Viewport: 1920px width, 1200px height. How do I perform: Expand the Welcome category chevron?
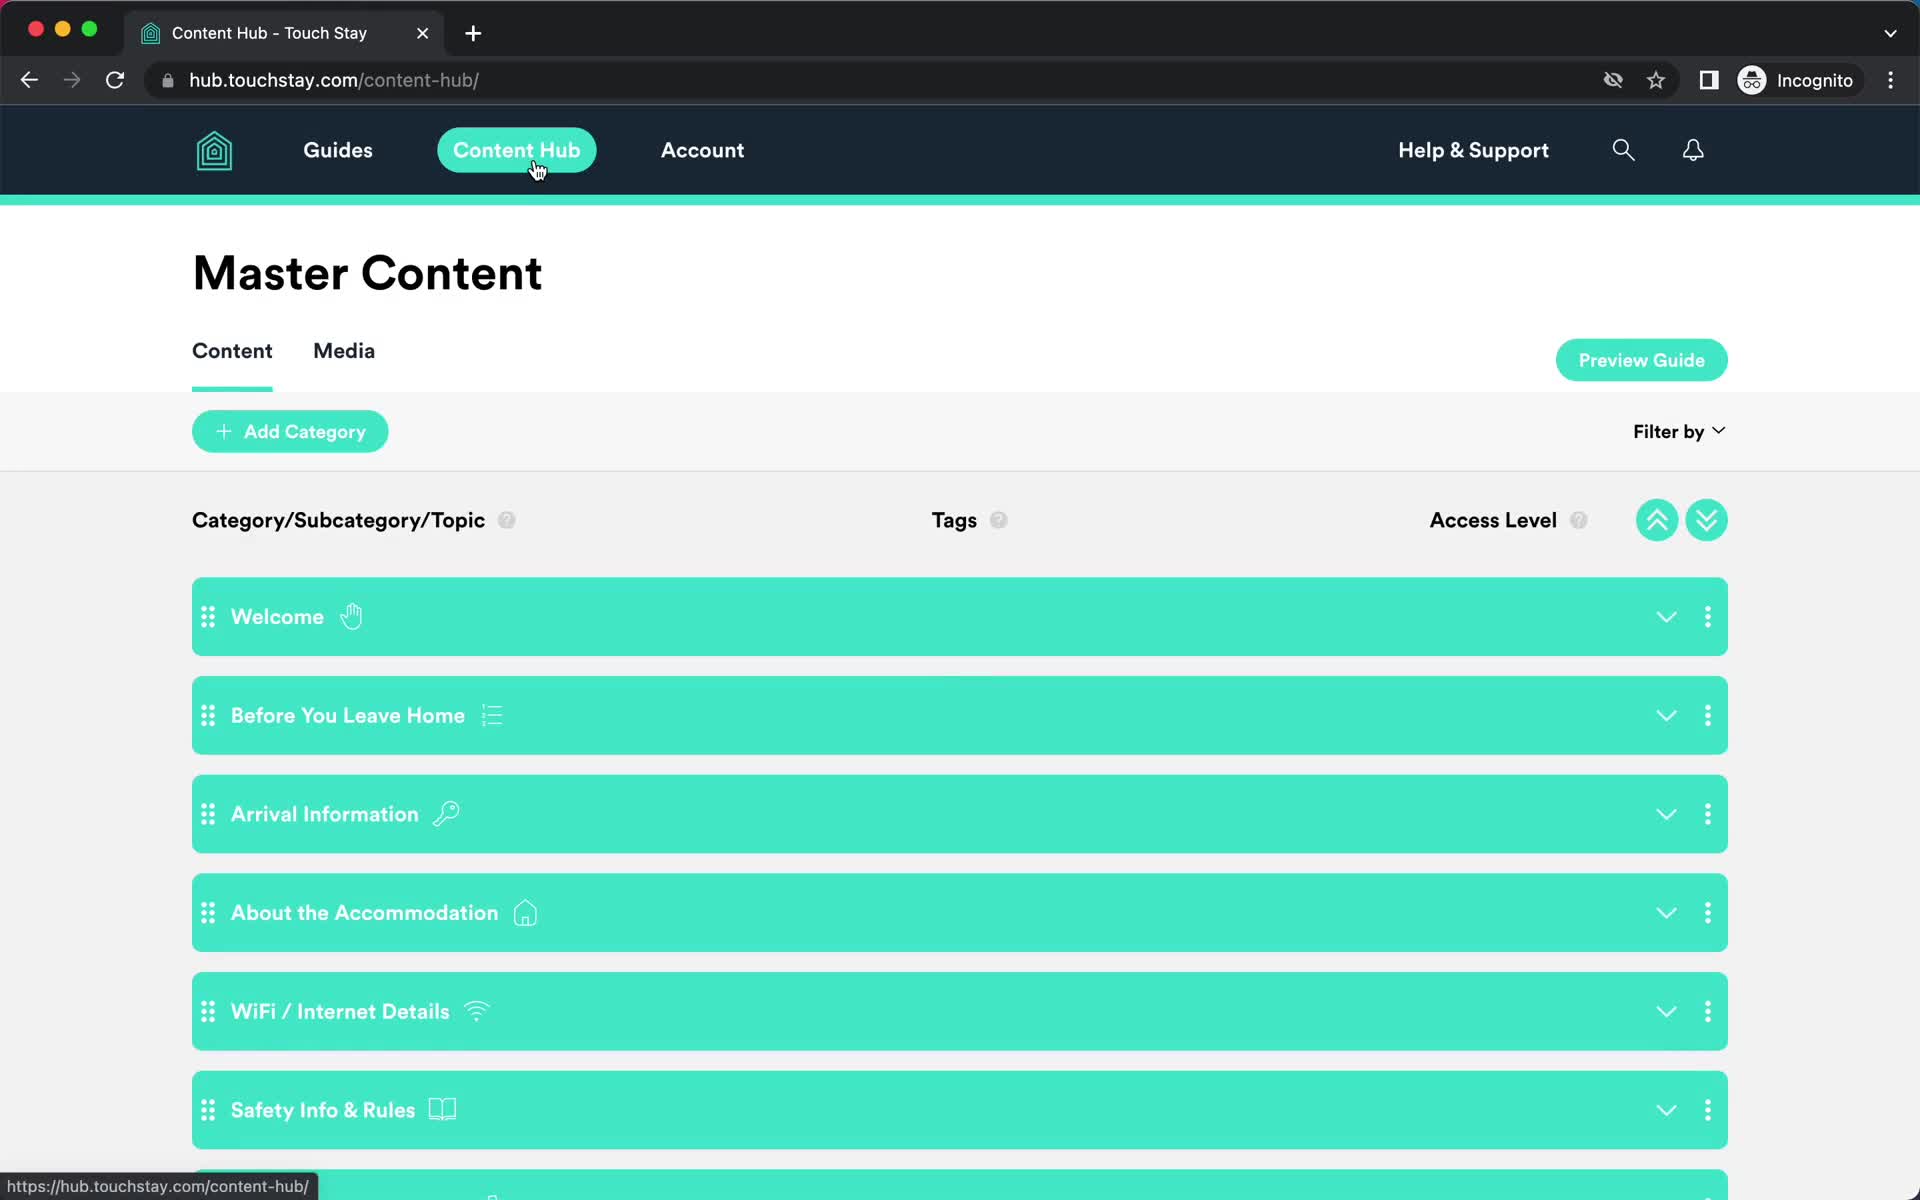pyautogui.click(x=1666, y=617)
